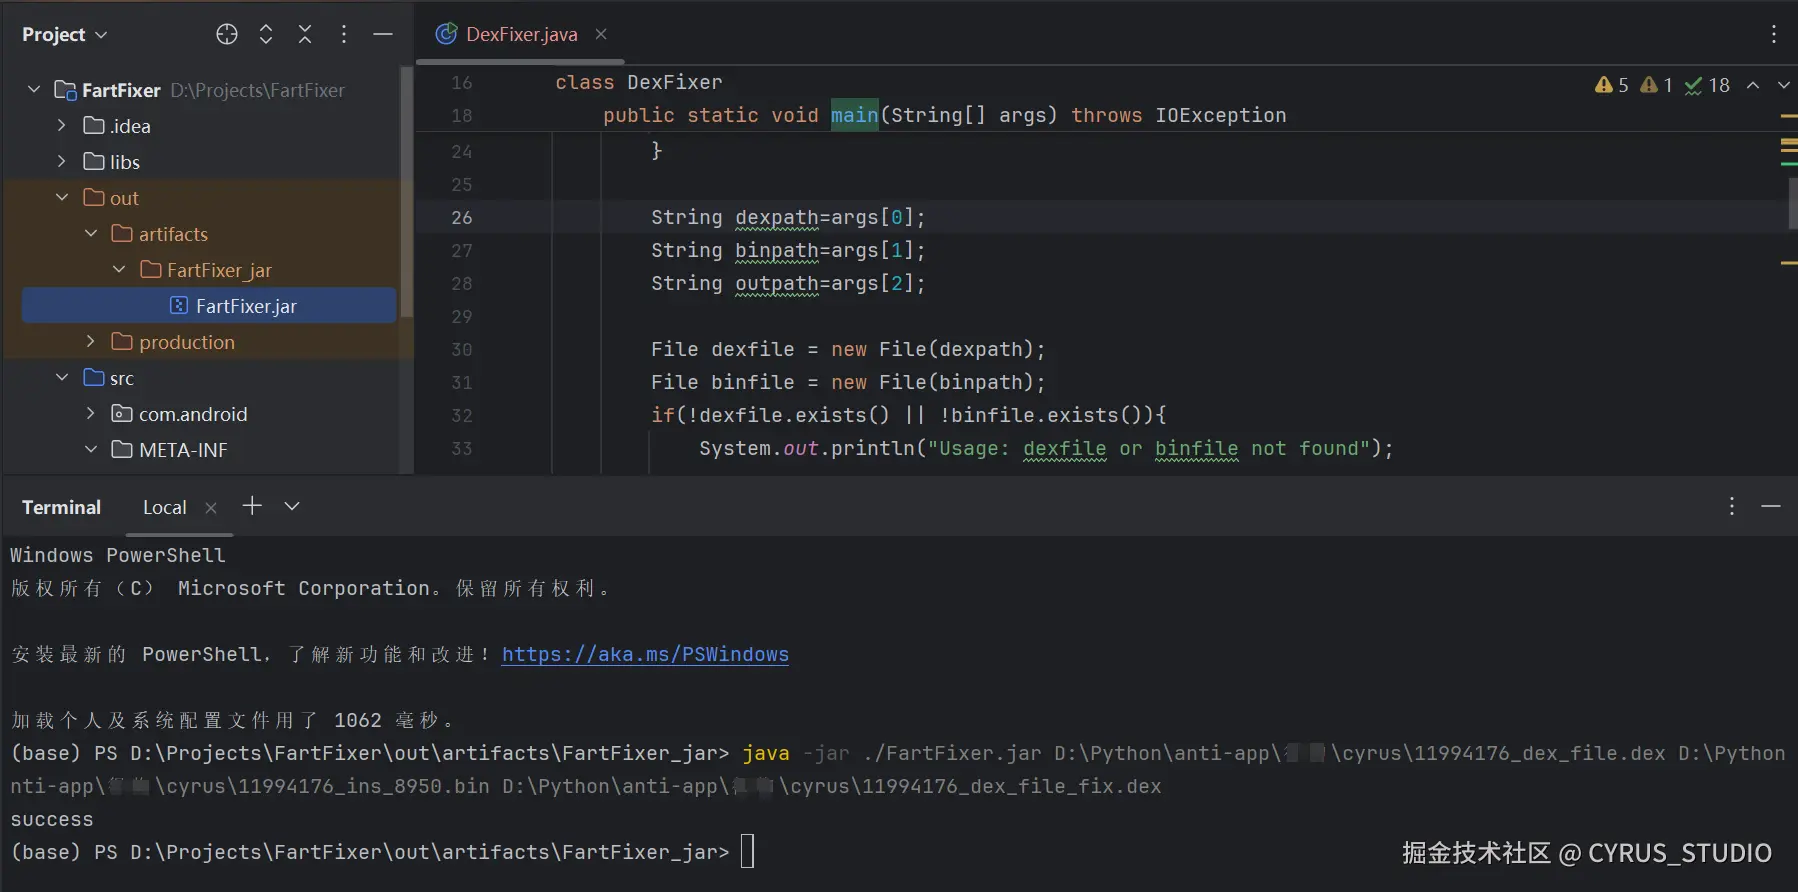Image resolution: width=1798 pixels, height=892 pixels.
Task: Open the aka.ms/PSWindows link
Action: point(645,654)
